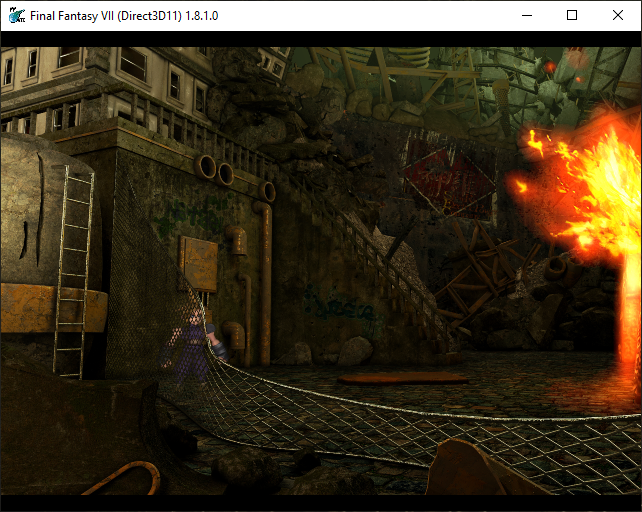This screenshot has height=512, width=642.
Task: Minimize the Final Fantasy VII window
Action: (527, 16)
